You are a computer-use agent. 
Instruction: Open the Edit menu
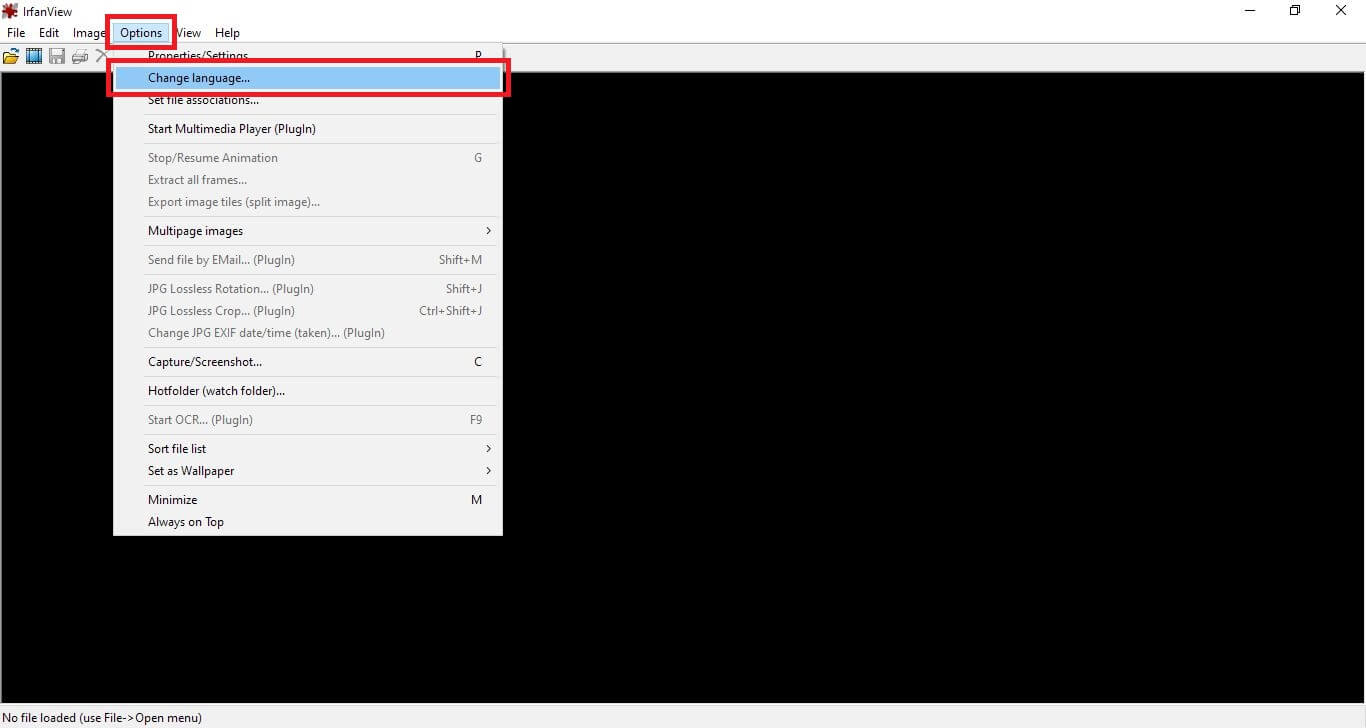pyautogui.click(x=49, y=33)
